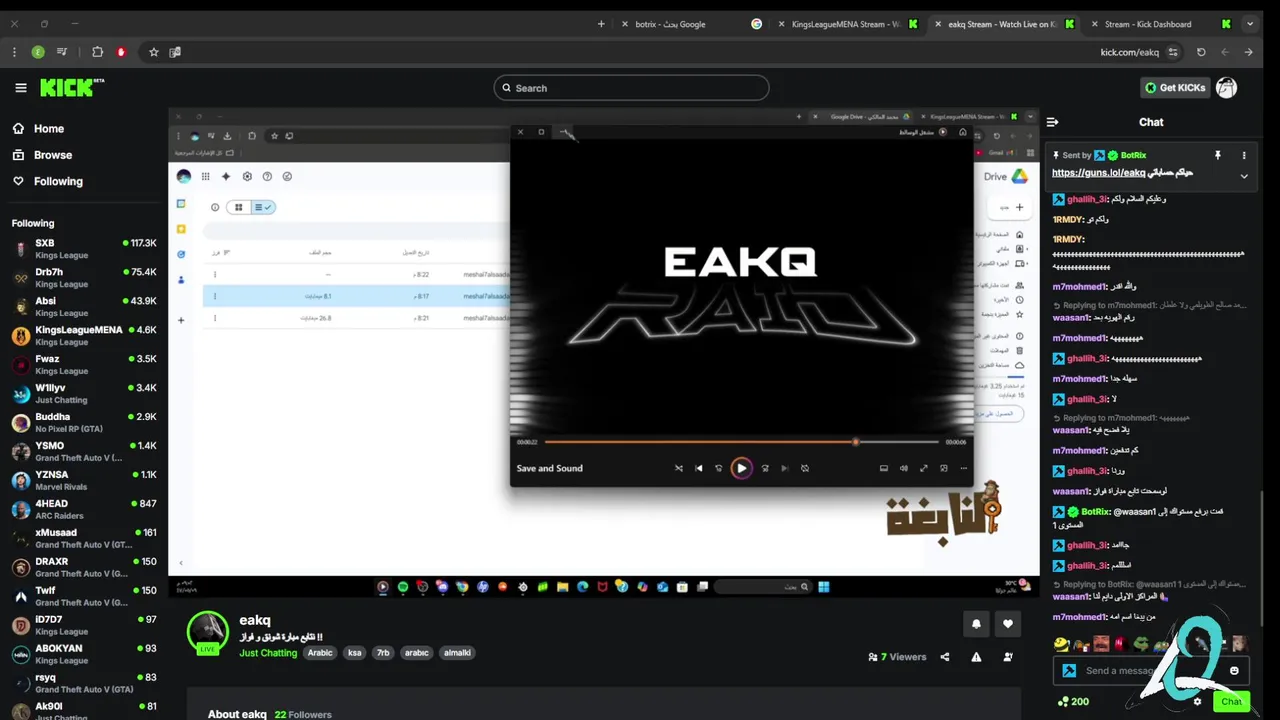This screenshot has width=1280, height=720.
Task: Open volume control in media player
Action: pos(903,468)
